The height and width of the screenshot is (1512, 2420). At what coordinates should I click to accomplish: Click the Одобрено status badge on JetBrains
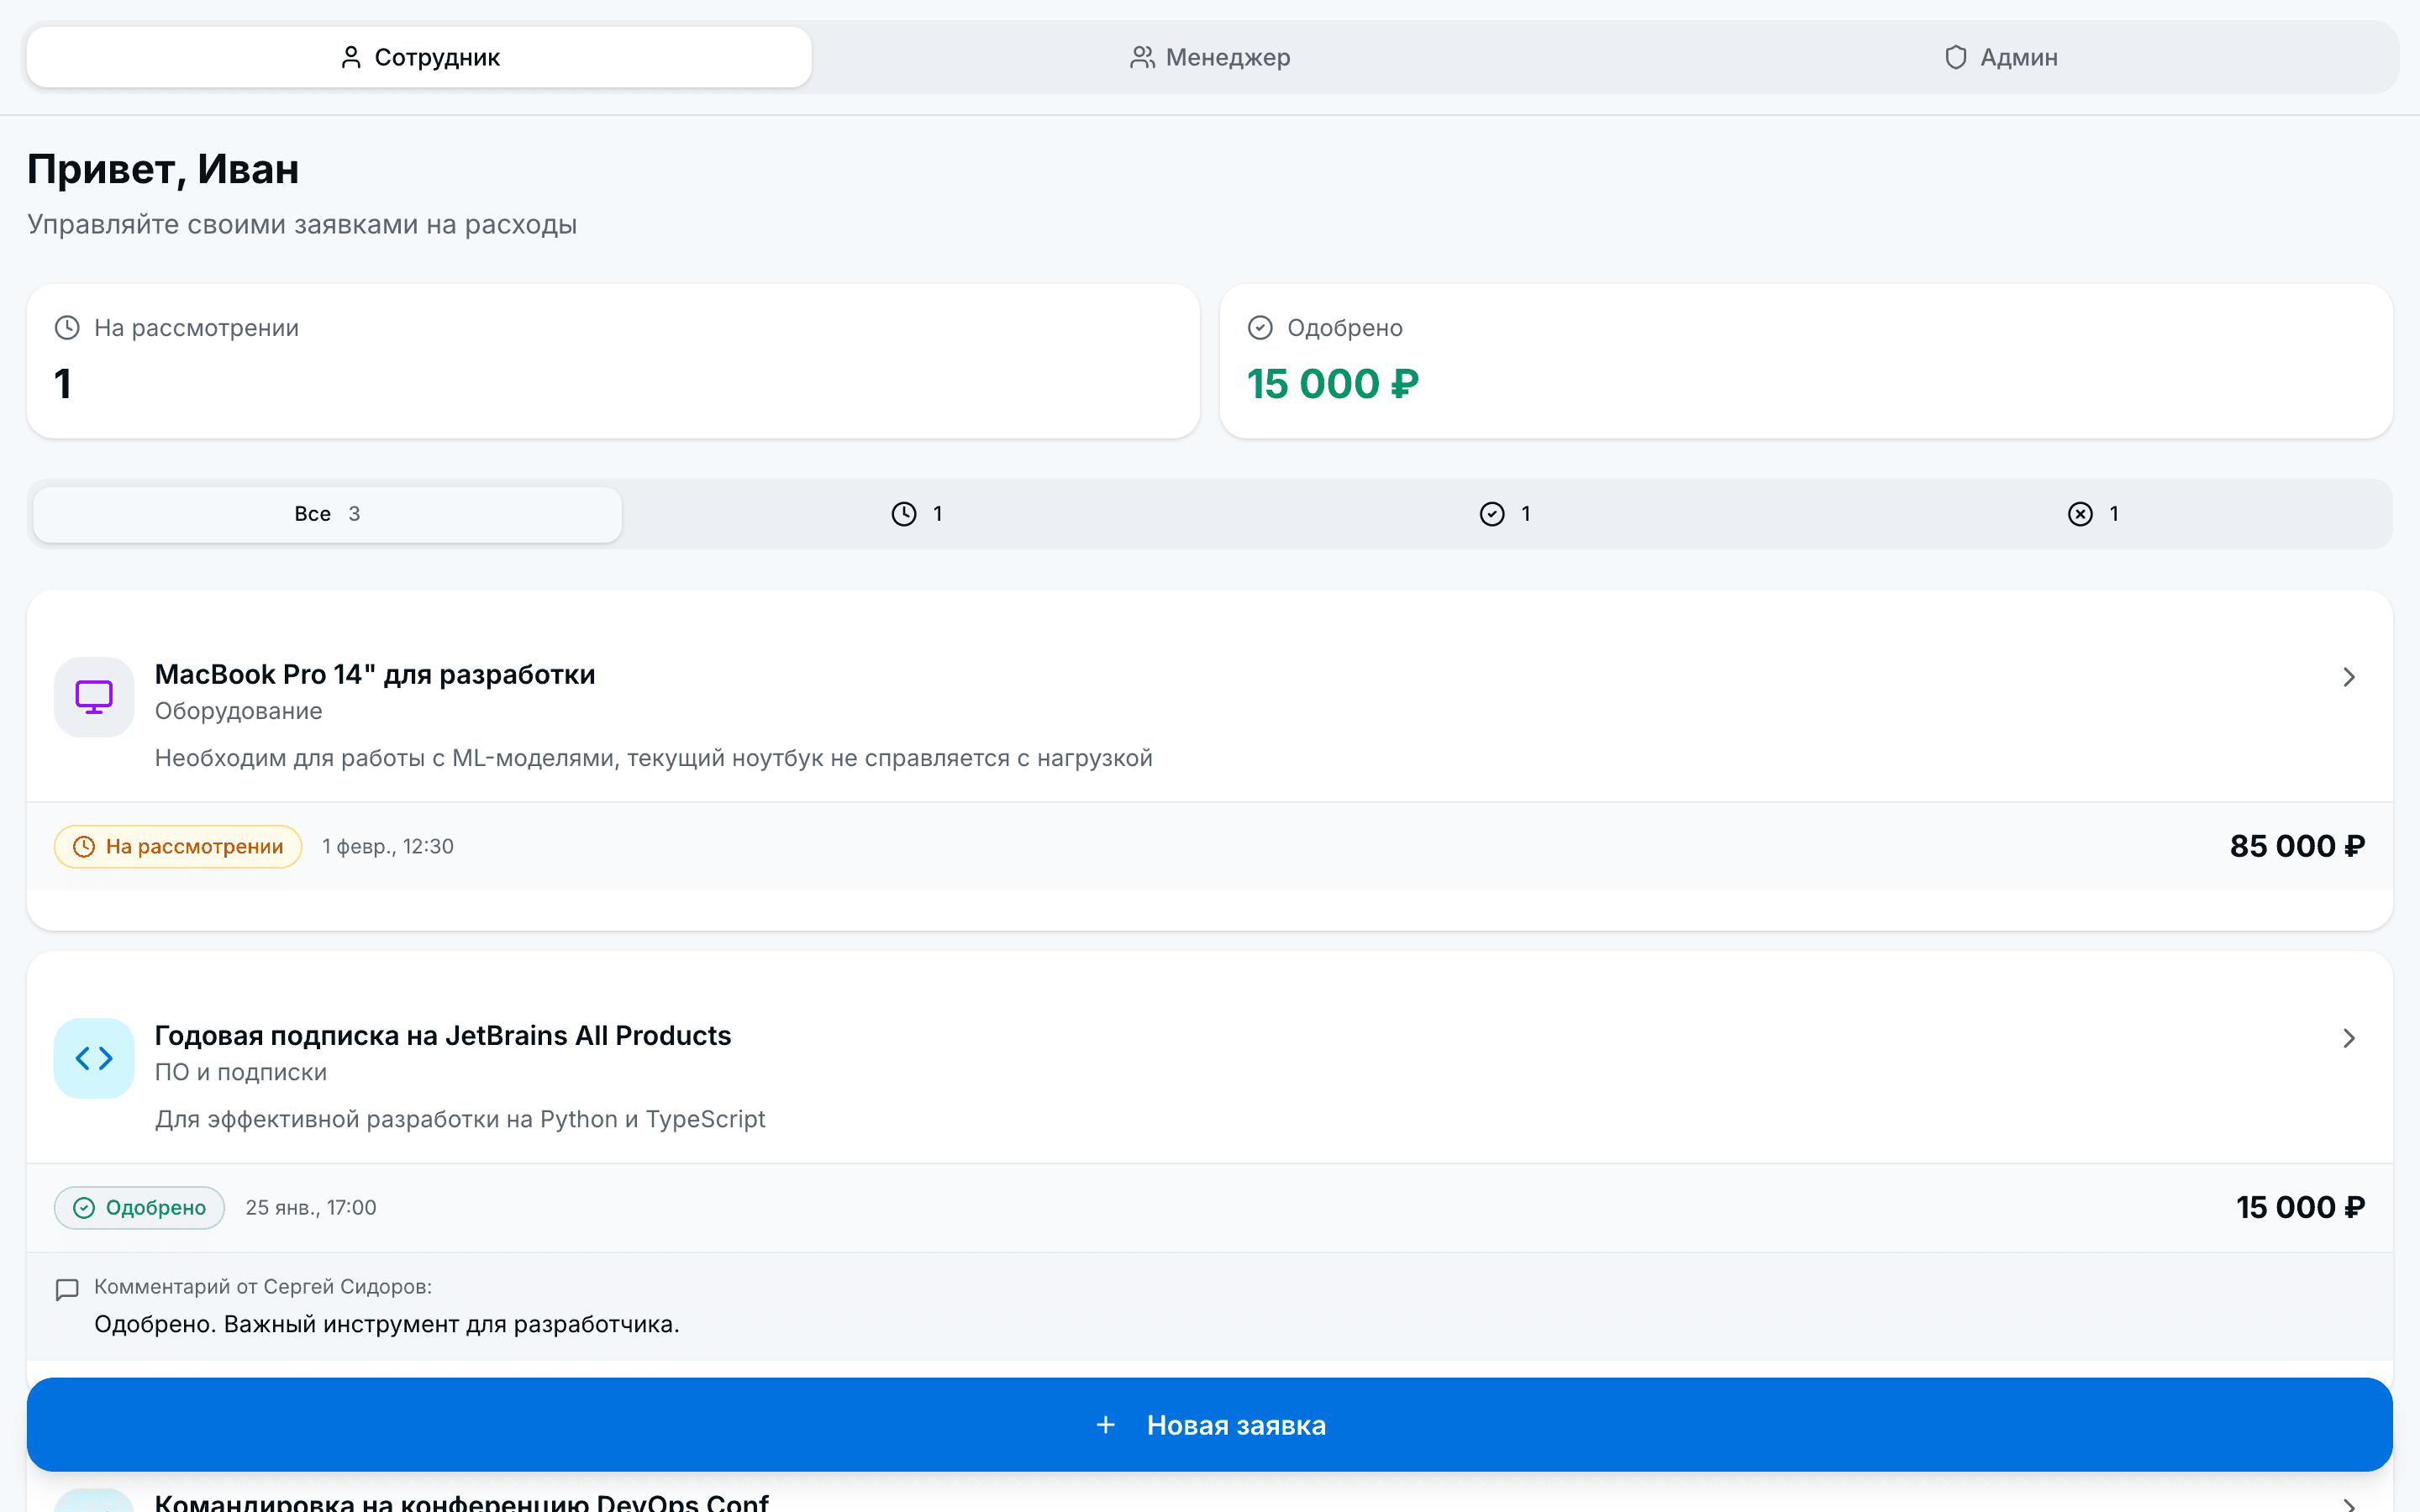point(139,1207)
